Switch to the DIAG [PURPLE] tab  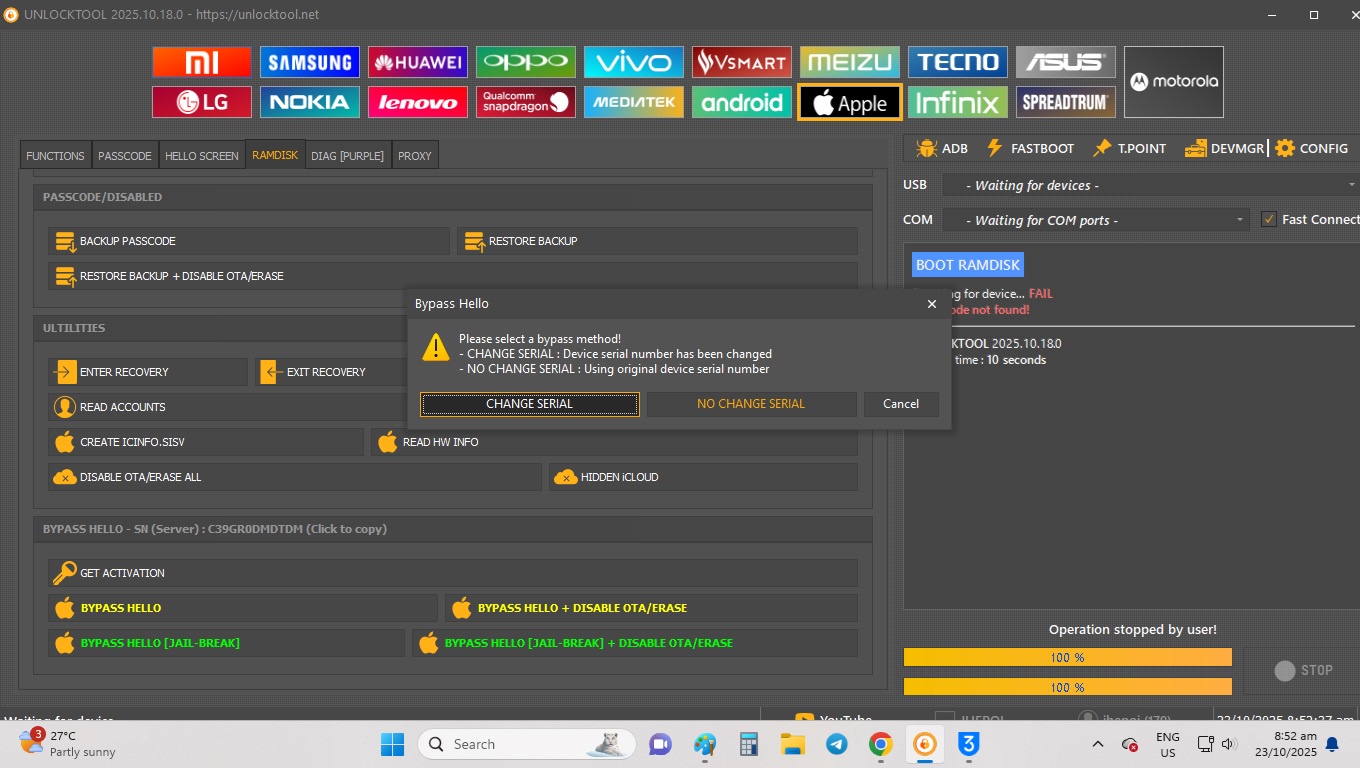[x=347, y=156]
